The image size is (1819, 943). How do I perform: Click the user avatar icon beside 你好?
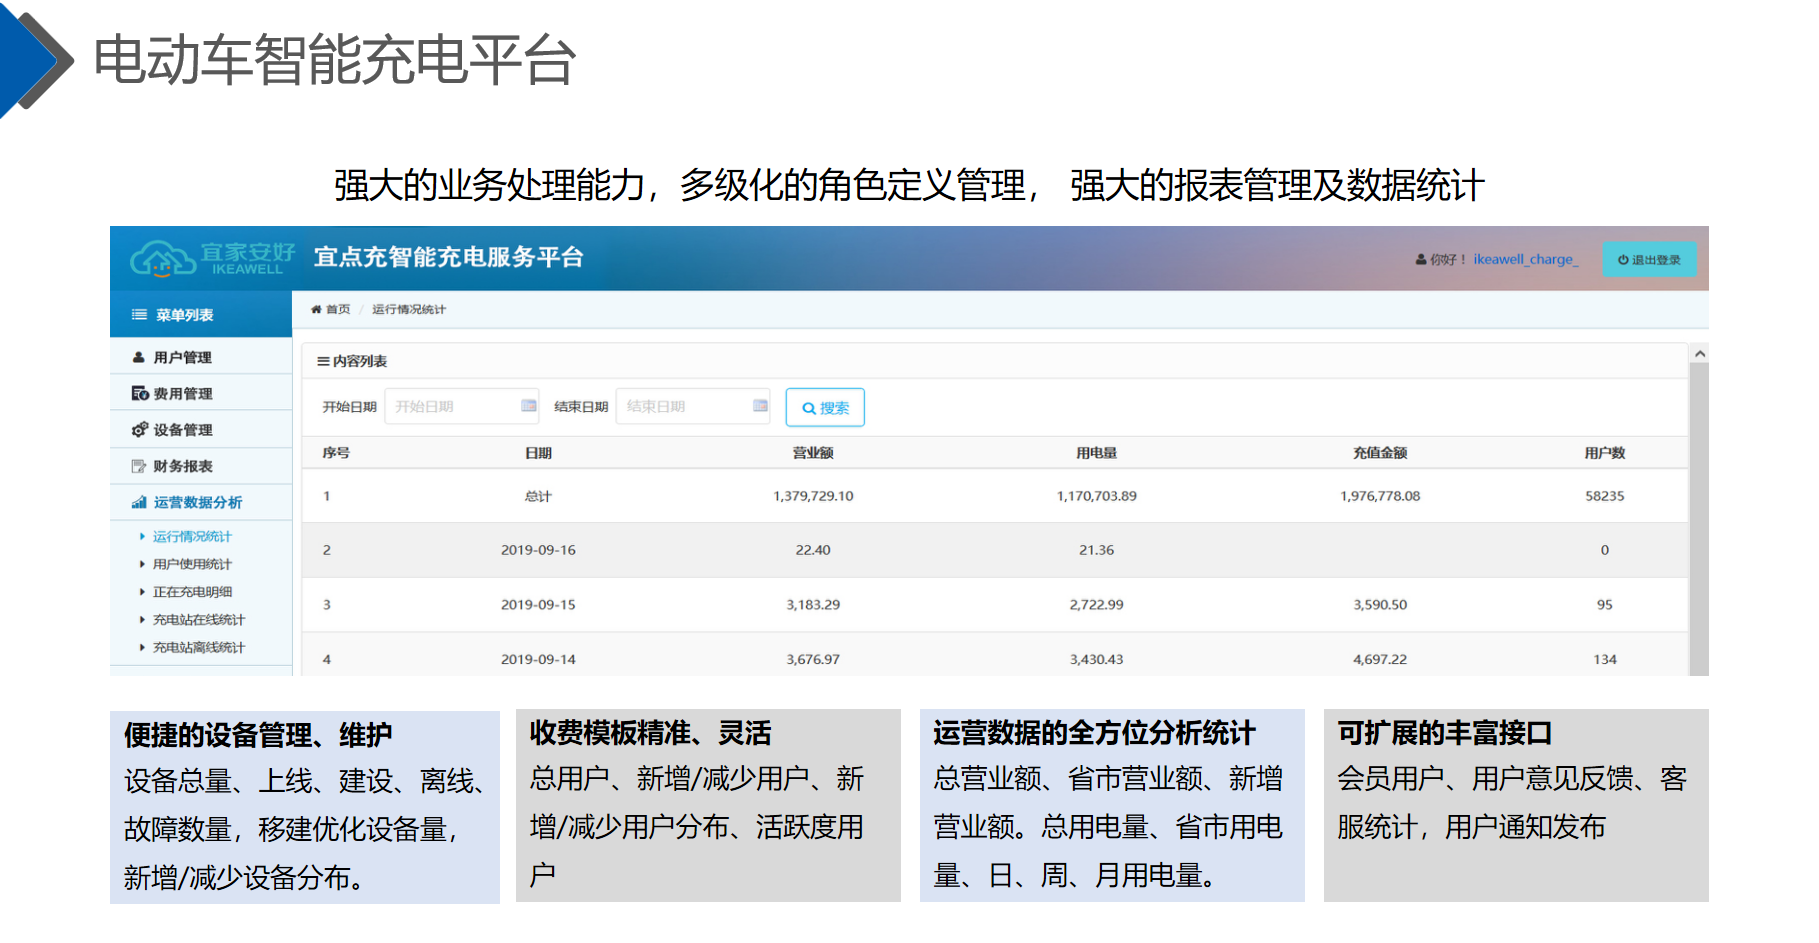[1421, 259]
